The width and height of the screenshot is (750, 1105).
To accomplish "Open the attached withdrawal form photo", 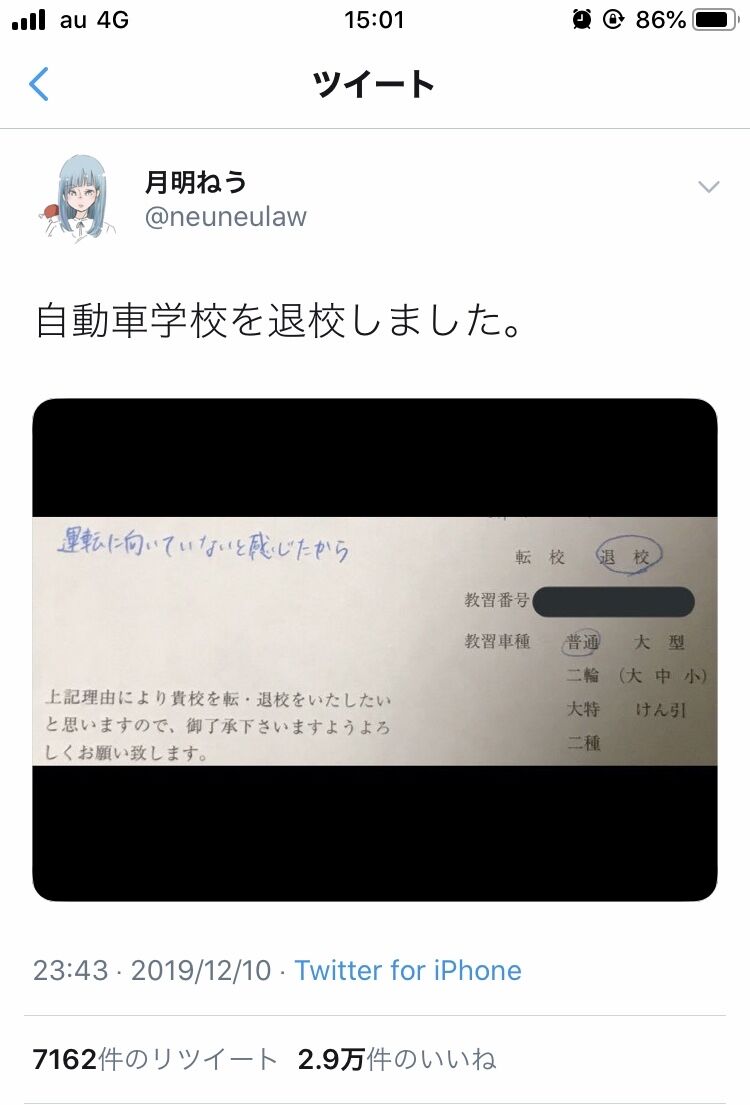I will (x=375, y=649).
